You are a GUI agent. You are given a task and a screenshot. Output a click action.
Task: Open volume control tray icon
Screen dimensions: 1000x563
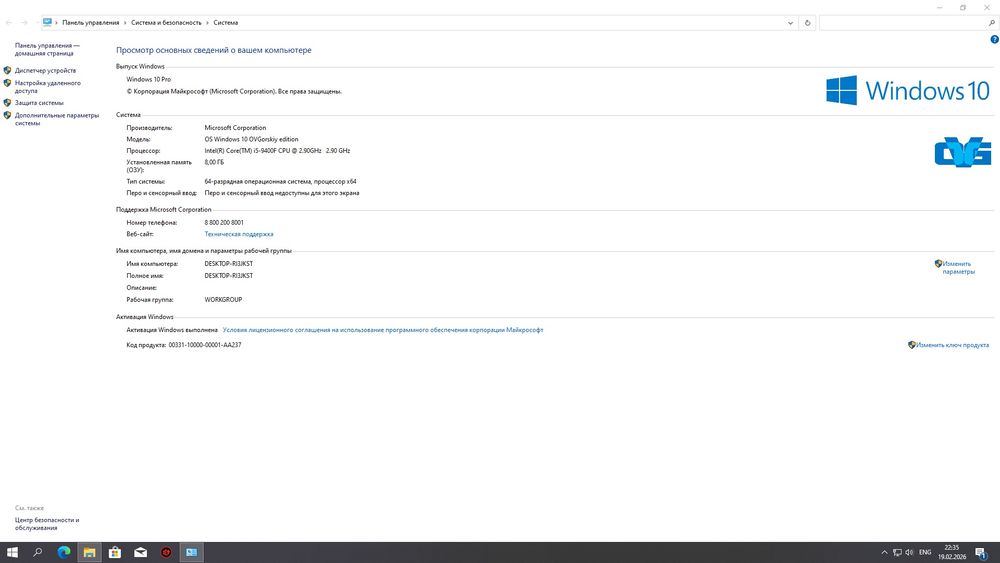coord(909,552)
